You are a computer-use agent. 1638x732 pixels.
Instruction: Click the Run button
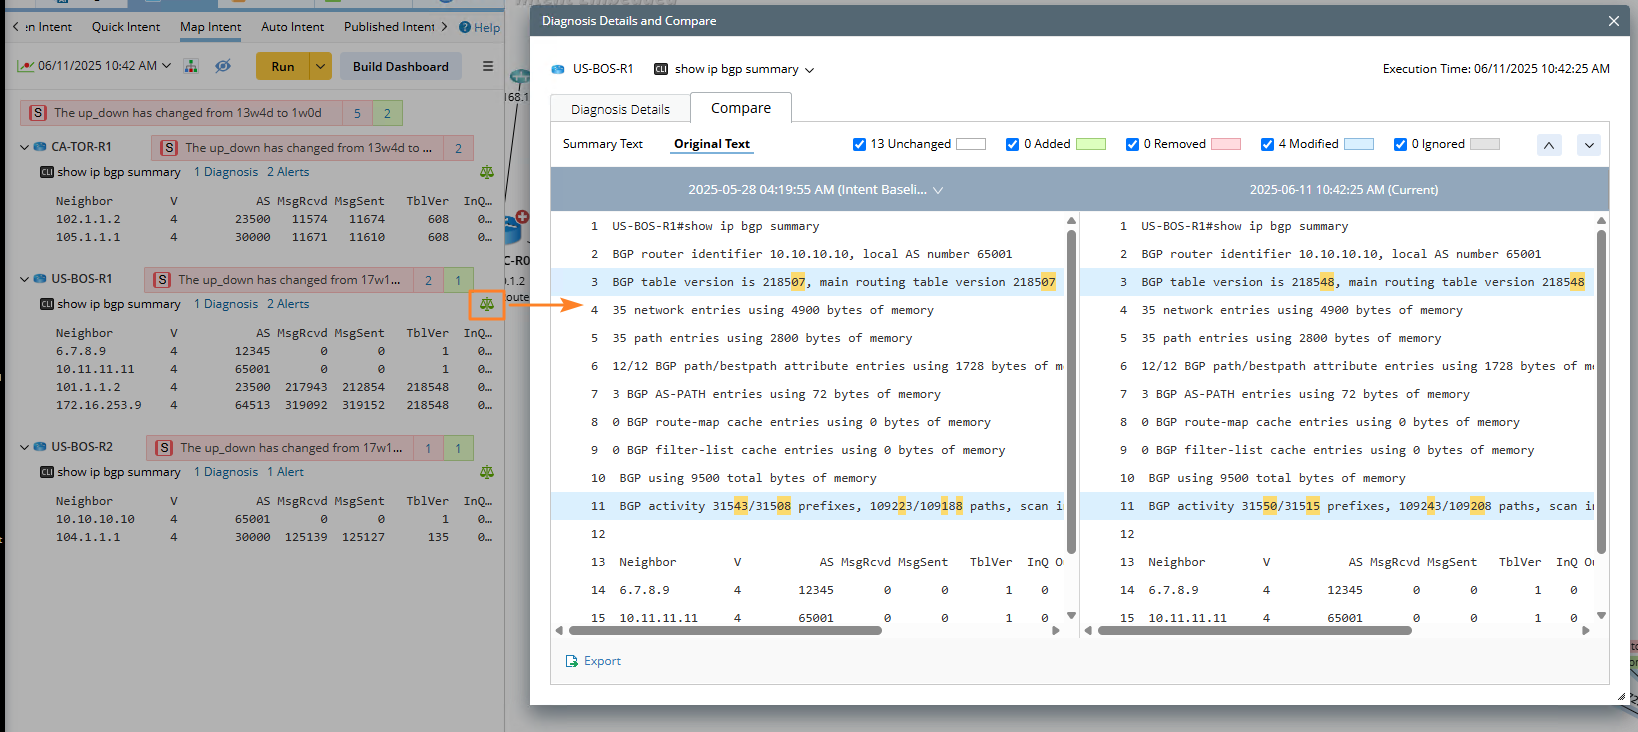pyautogui.click(x=283, y=67)
